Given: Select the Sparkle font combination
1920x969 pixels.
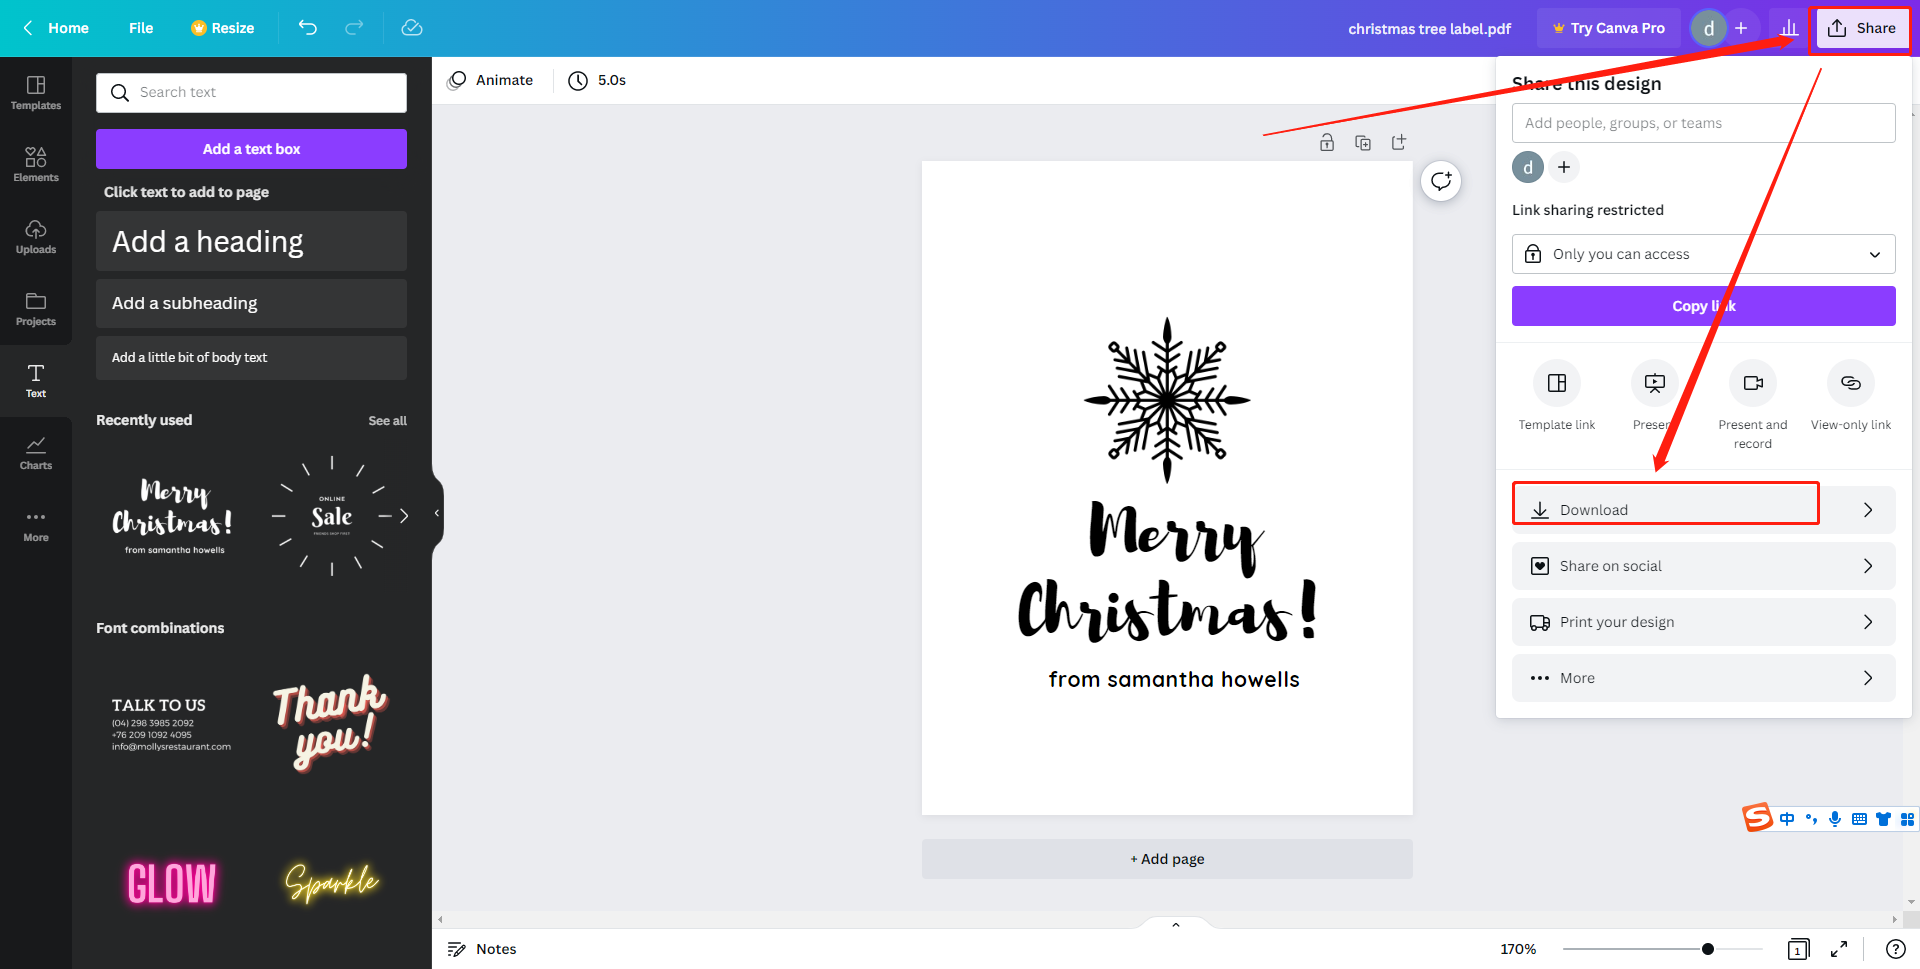Looking at the screenshot, I should click(331, 883).
